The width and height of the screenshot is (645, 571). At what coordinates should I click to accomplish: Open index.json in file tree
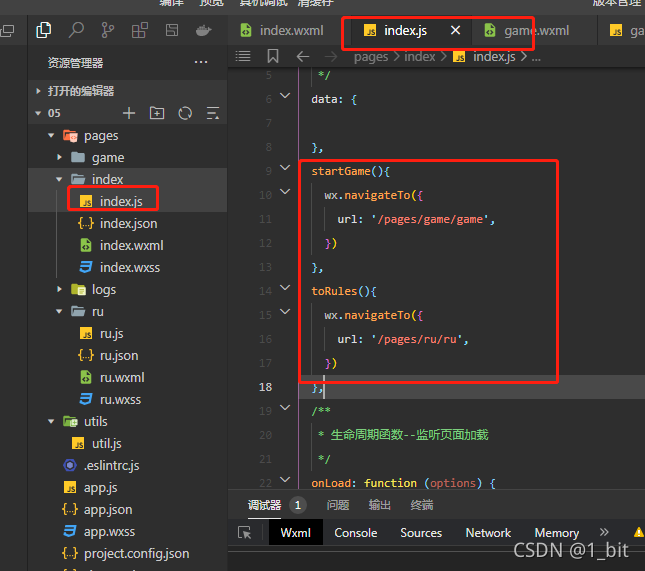pyautogui.click(x=128, y=223)
